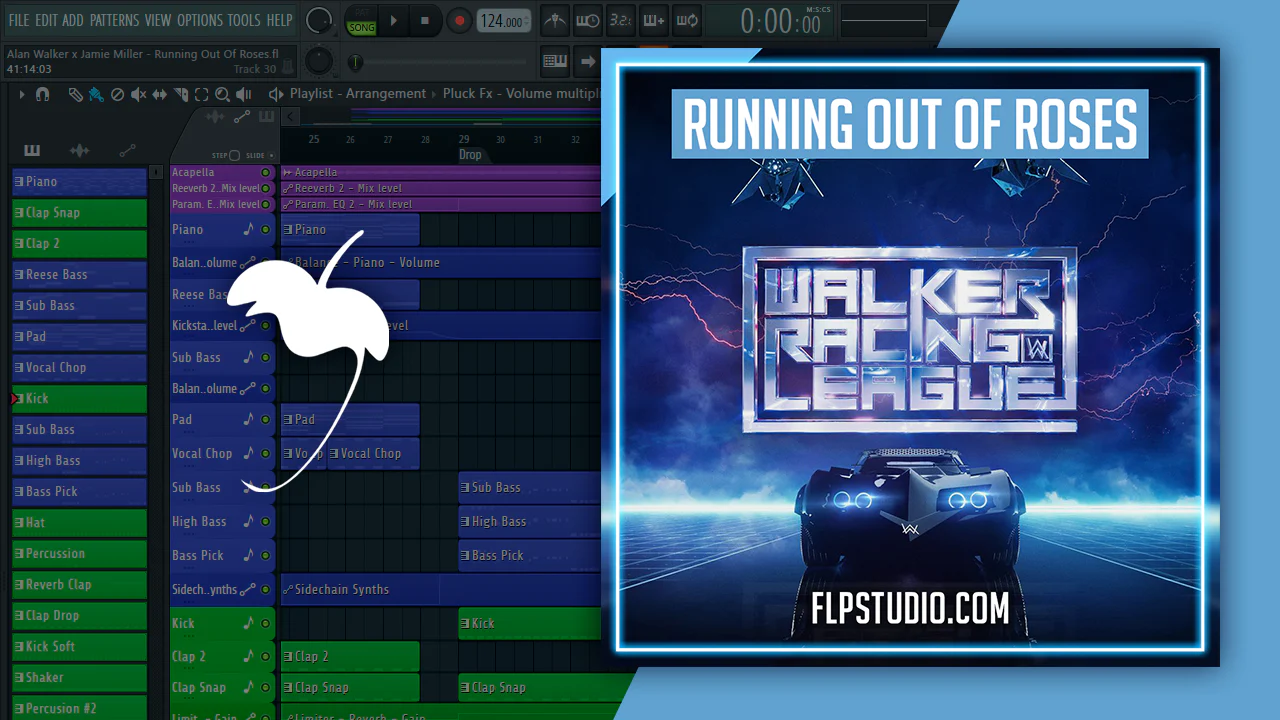Open the PATTERNS menu
The height and width of the screenshot is (720, 1280).
click(x=114, y=20)
